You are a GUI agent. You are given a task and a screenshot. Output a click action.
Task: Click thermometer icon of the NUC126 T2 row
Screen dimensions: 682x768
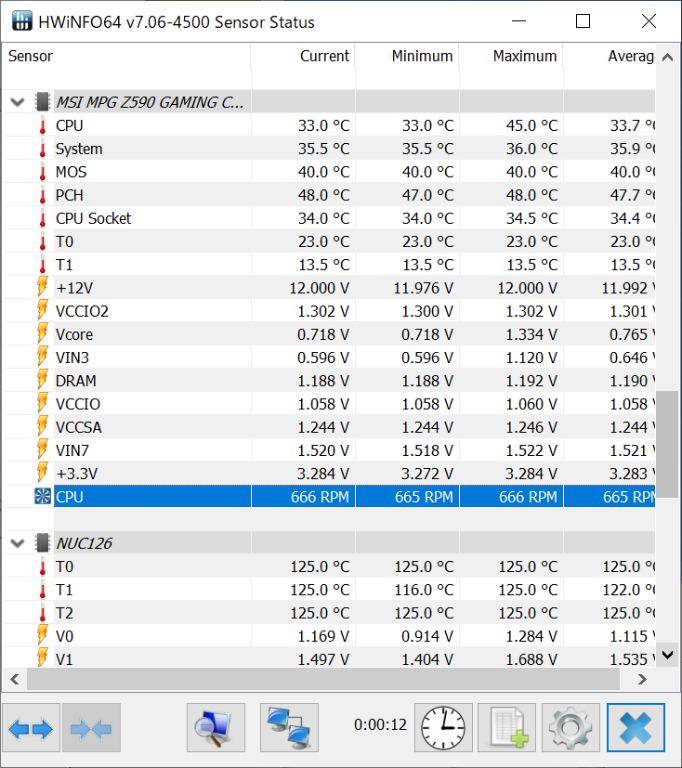pyautogui.click(x=43, y=613)
